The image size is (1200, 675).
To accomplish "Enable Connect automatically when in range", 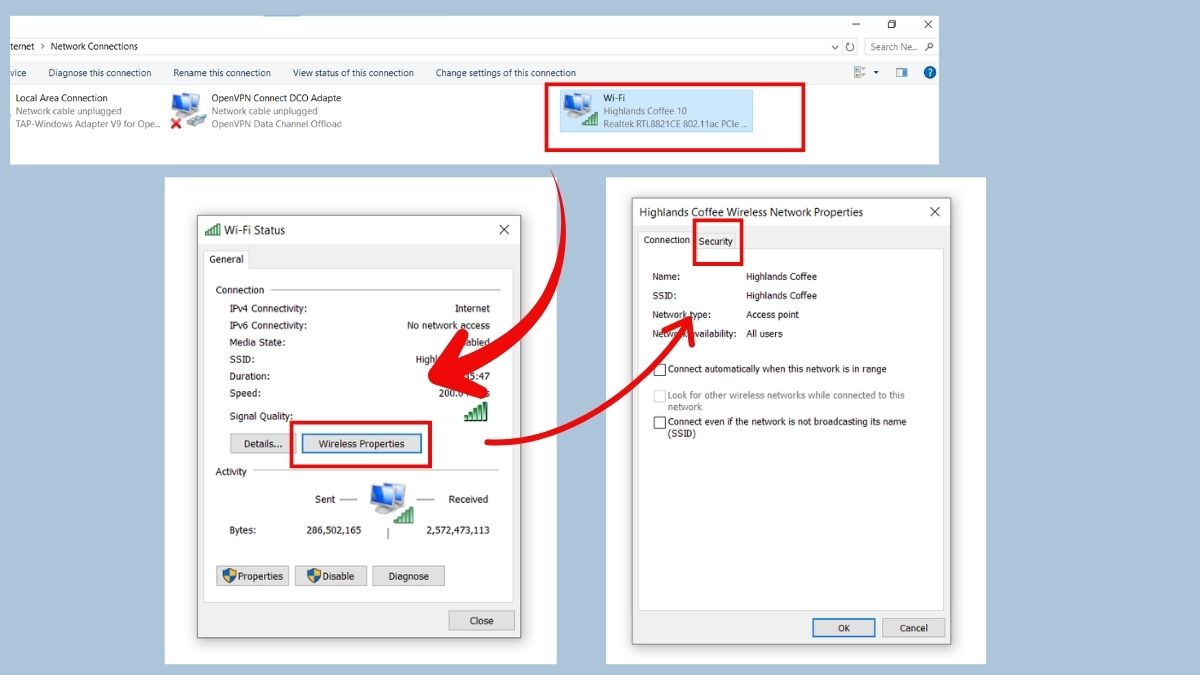I will [x=660, y=370].
